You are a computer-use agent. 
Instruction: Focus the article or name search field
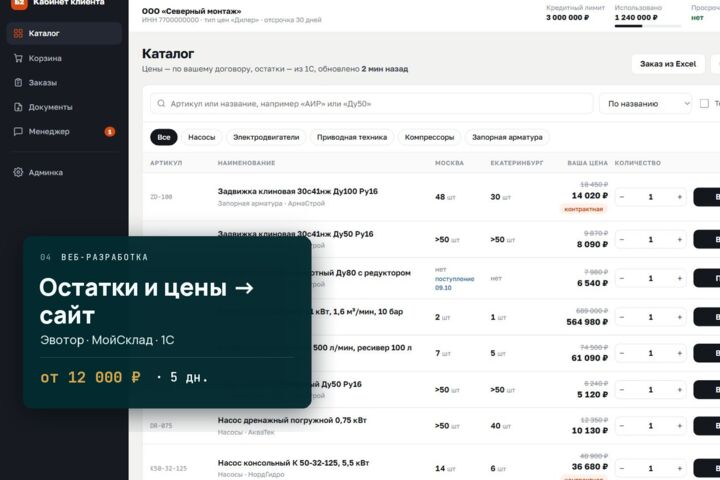click(x=371, y=103)
